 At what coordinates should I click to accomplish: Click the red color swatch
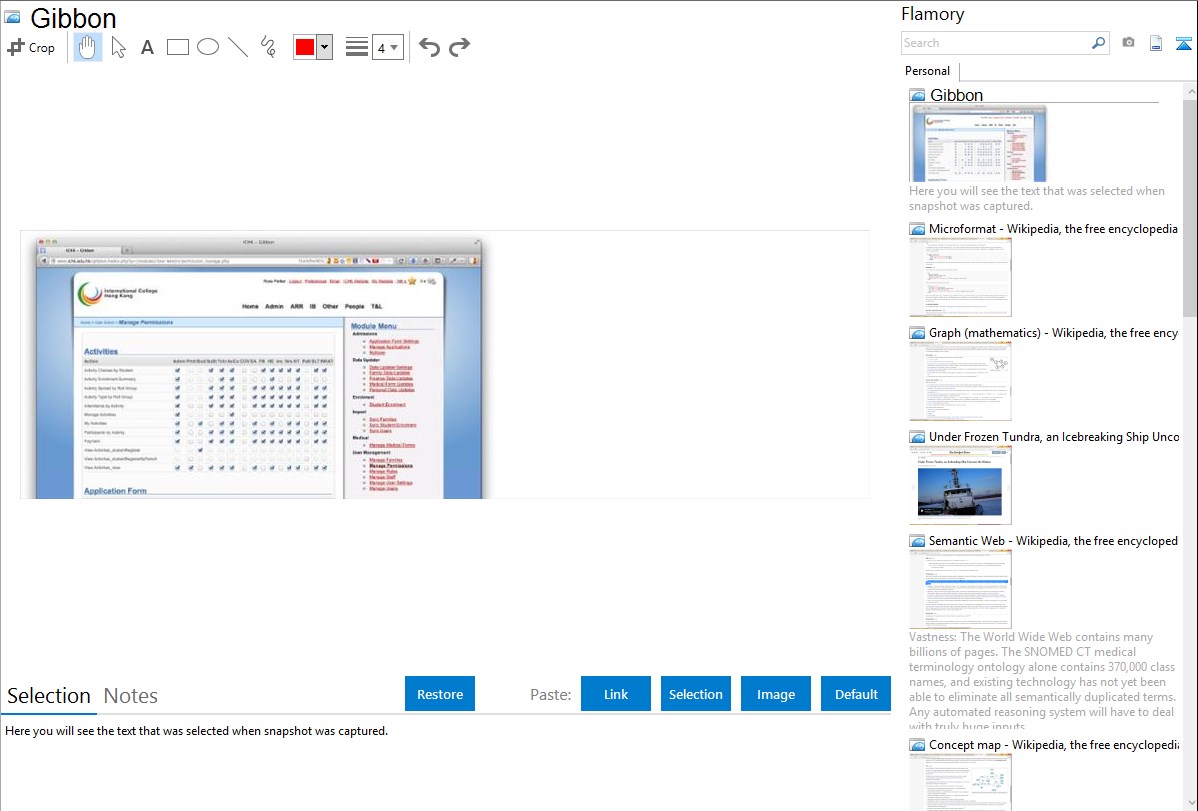(x=305, y=47)
